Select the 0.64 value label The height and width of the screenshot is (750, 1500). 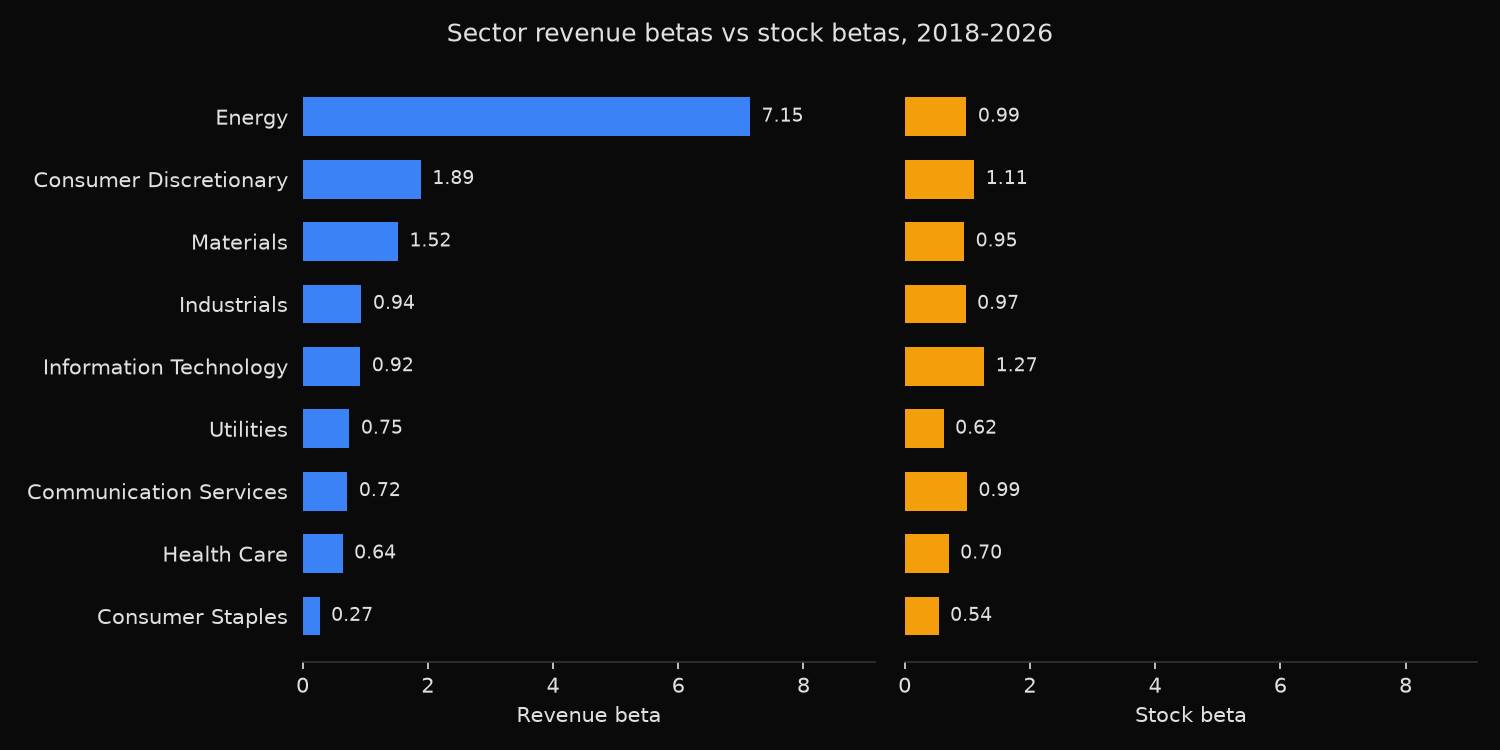coord(375,553)
